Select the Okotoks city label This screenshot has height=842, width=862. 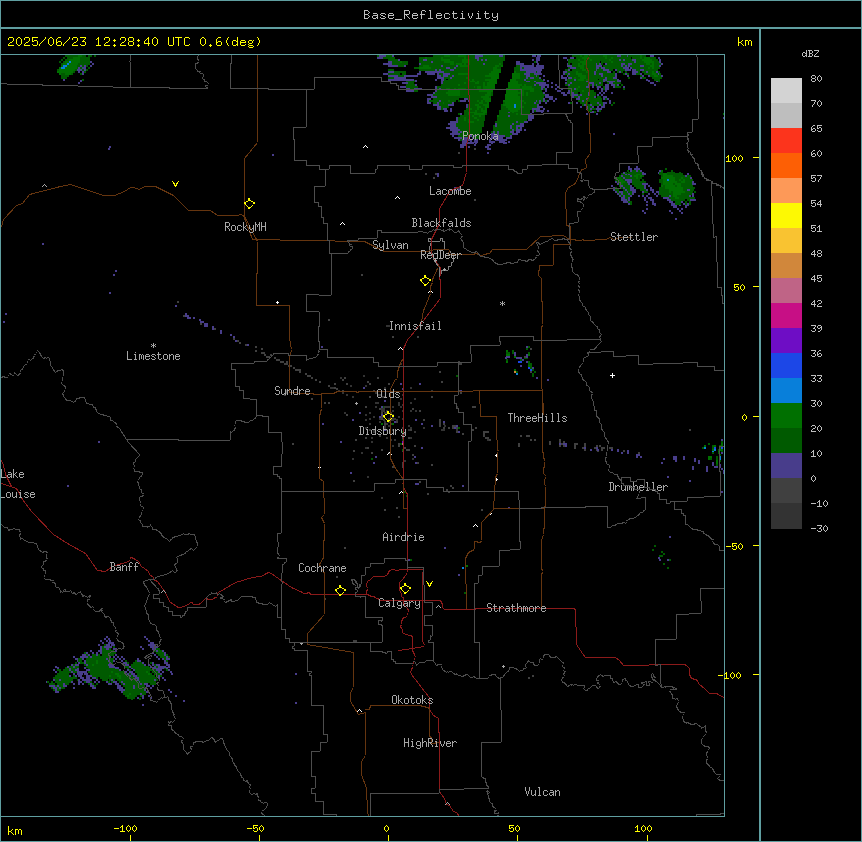pyautogui.click(x=412, y=700)
